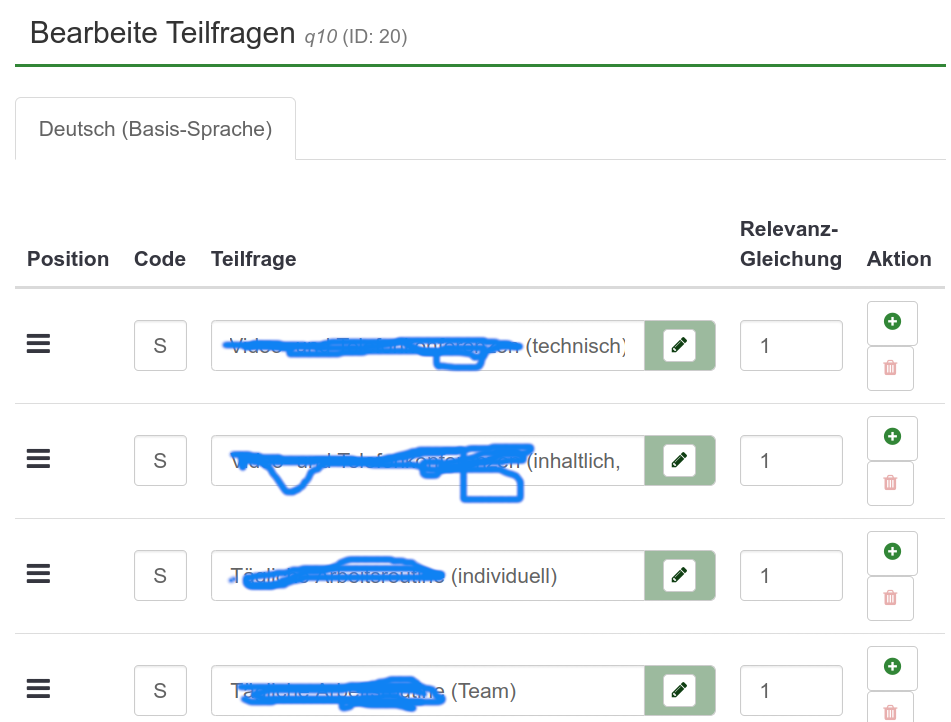Open the editor for the (inhaltlich) subquestion
The width and height of the screenshot is (951, 722).
click(x=679, y=460)
